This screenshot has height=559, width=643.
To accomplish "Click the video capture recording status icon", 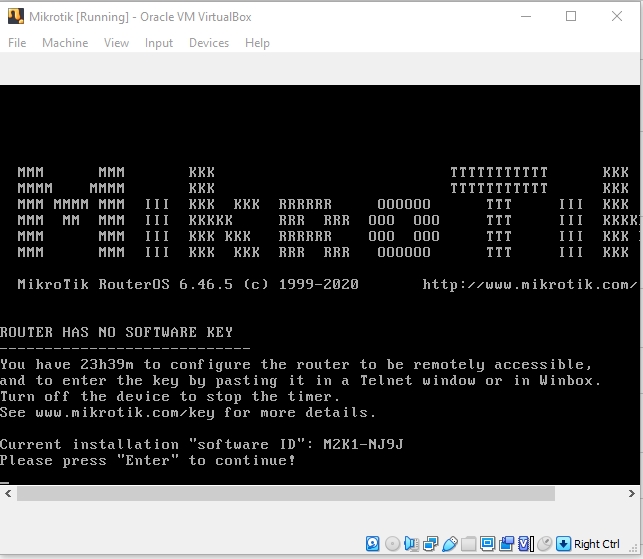I will tap(507, 544).
